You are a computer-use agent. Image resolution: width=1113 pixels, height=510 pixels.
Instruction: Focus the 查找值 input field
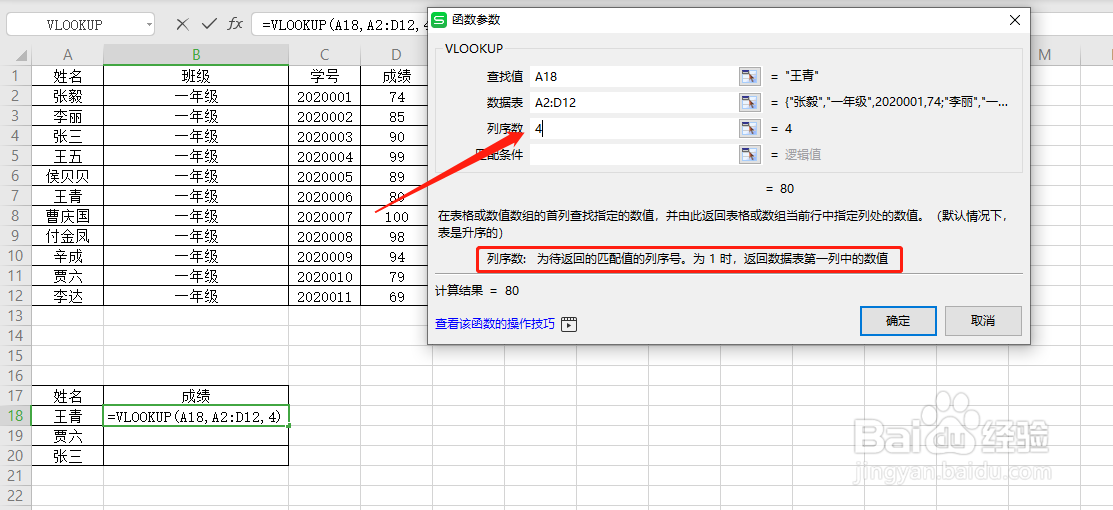(x=632, y=76)
